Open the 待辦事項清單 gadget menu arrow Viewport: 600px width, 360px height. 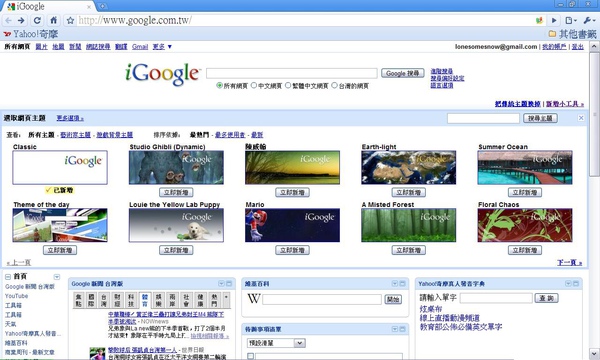[395, 329]
